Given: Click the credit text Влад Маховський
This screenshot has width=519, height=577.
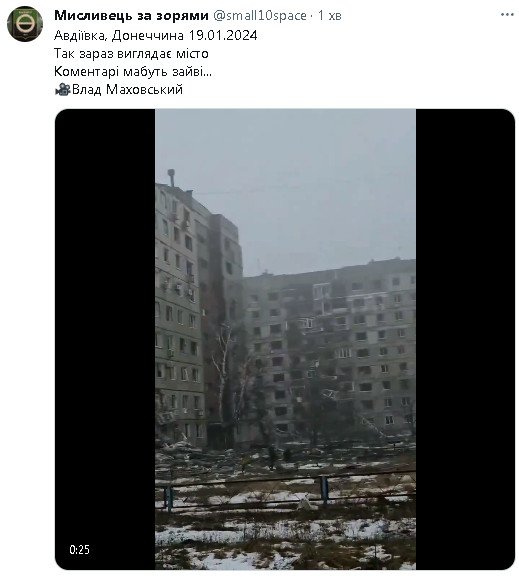Looking at the screenshot, I should pos(127,89).
